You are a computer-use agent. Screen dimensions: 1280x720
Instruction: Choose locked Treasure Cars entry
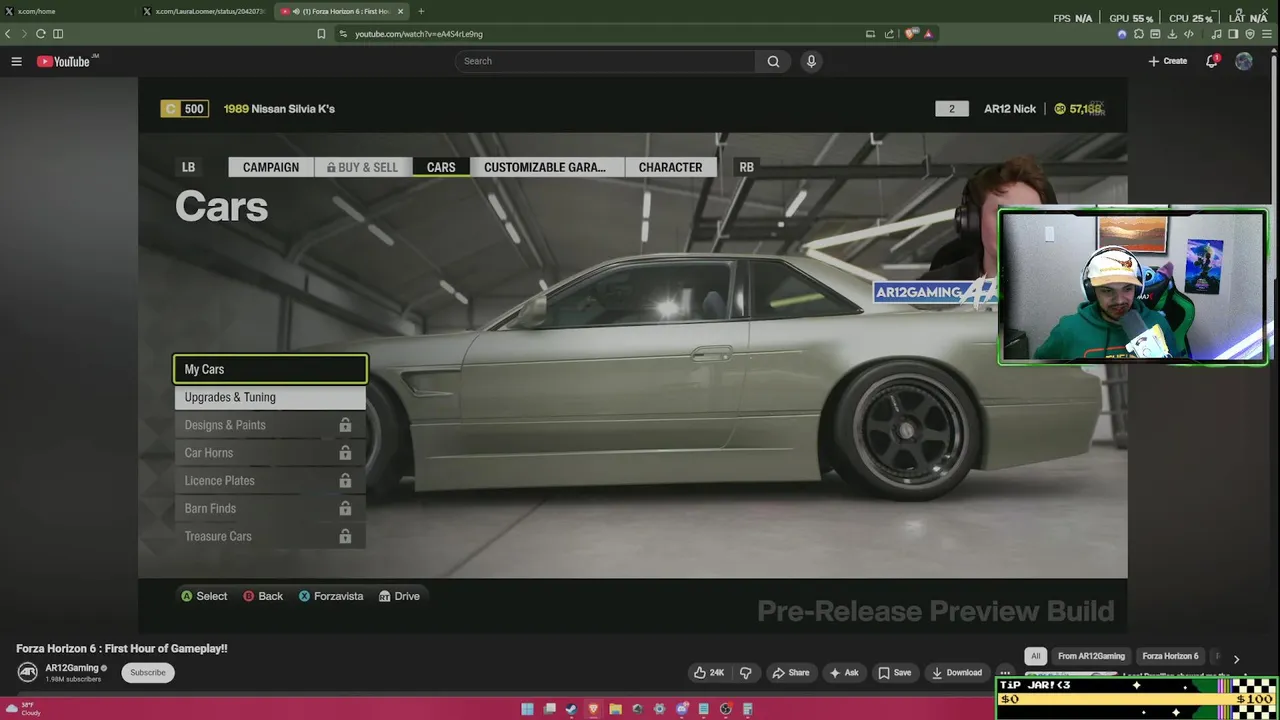pos(270,537)
